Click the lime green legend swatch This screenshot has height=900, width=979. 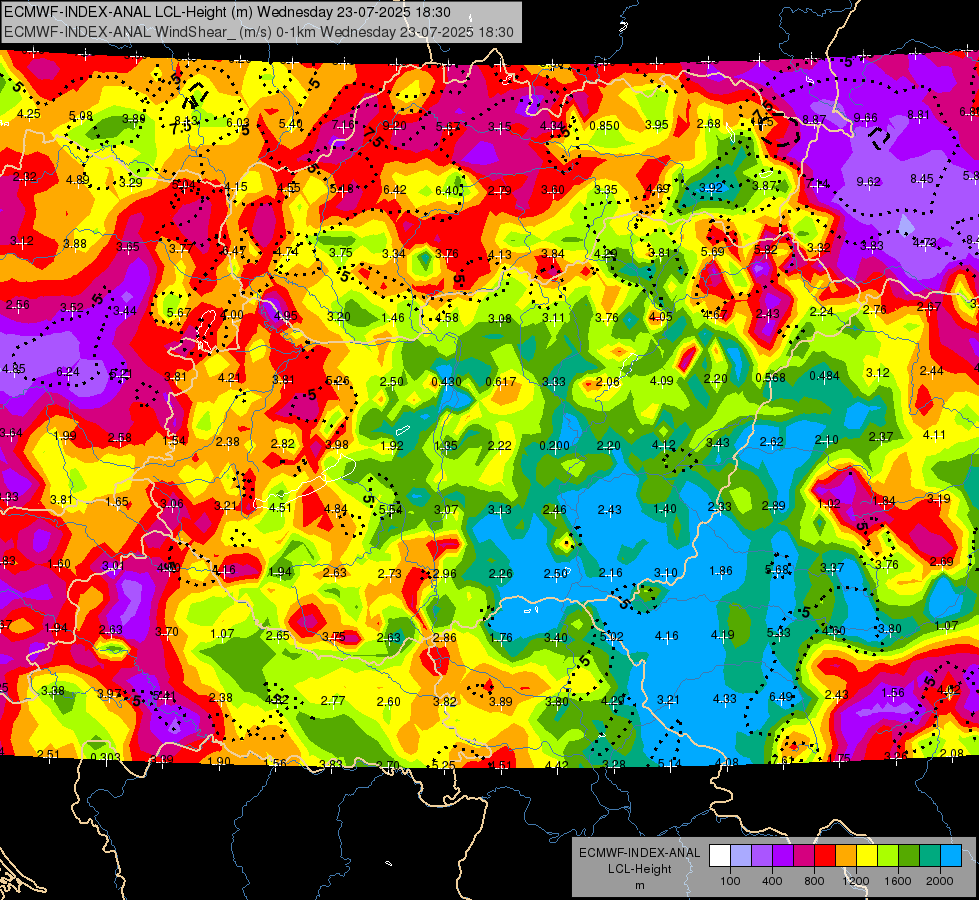[x=888, y=856]
